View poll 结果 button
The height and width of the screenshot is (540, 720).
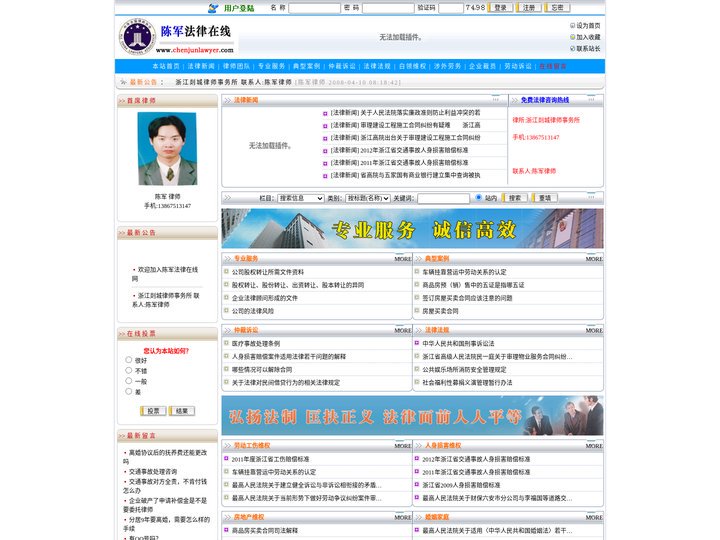pyautogui.click(x=182, y=411)
